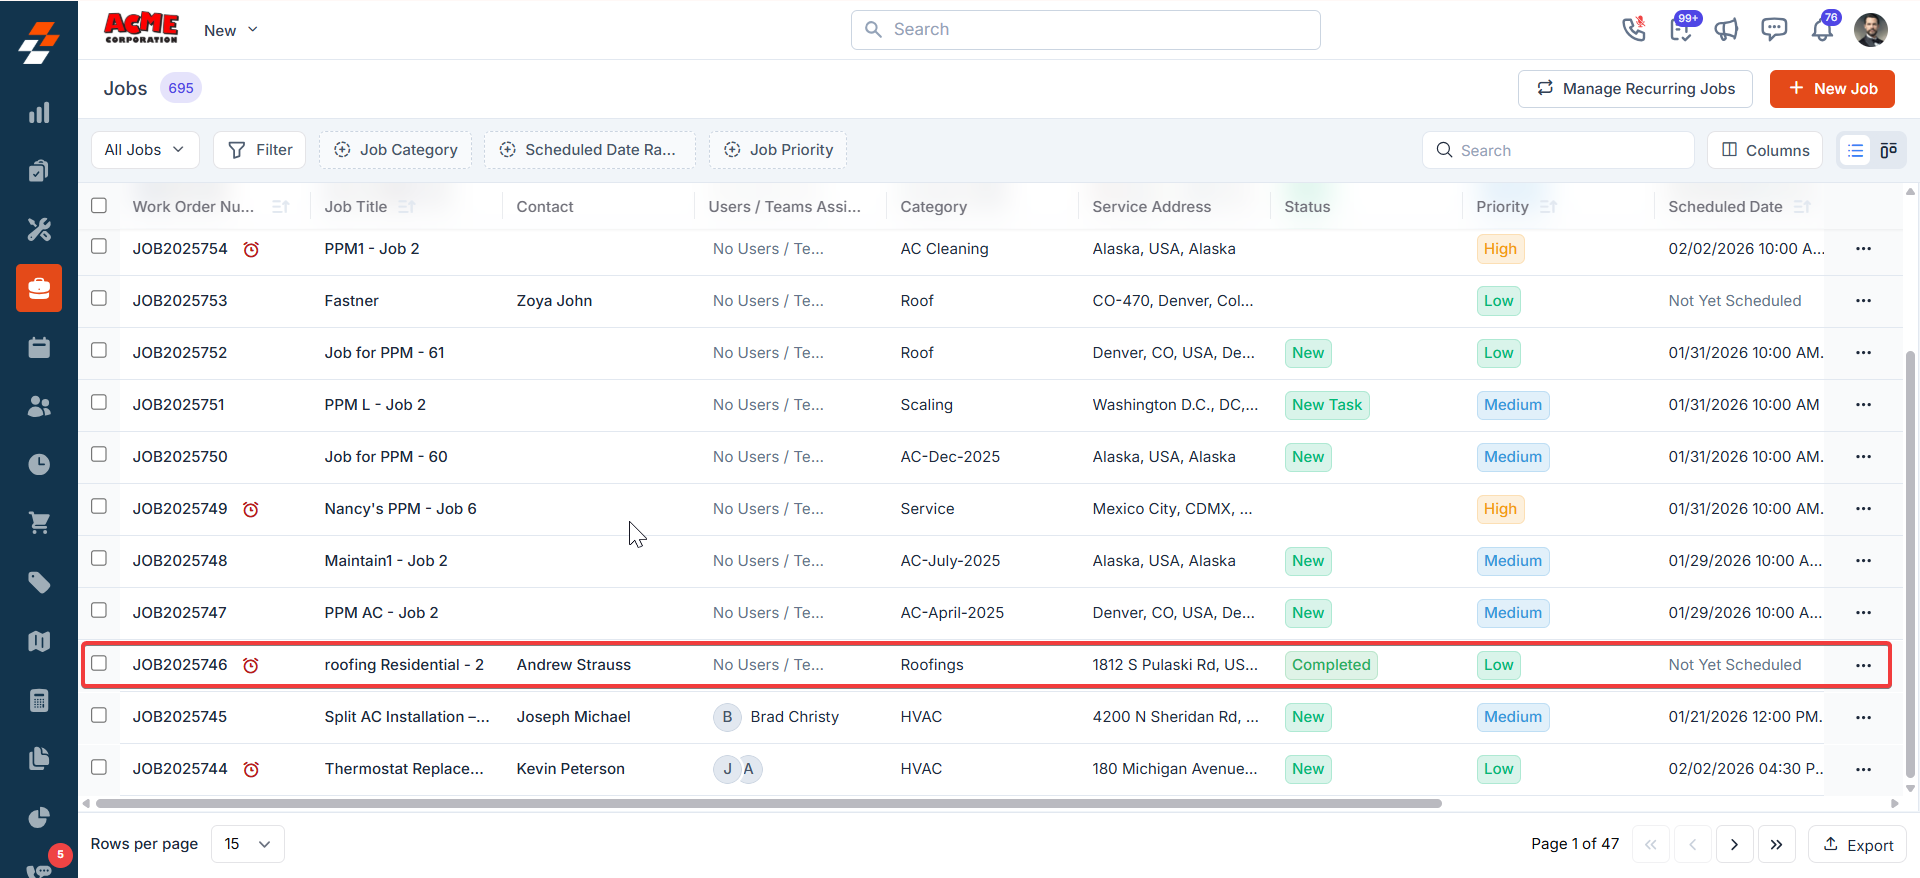Screen dimensions: 1920x878
Task: Check the box for JOB2025751
Action: click(x=99, y=402)
